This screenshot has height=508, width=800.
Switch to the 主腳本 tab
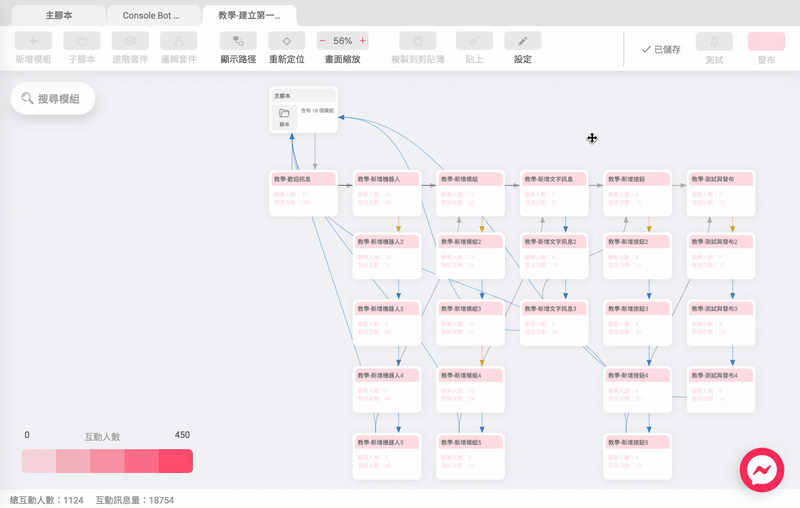click(59, 15)
